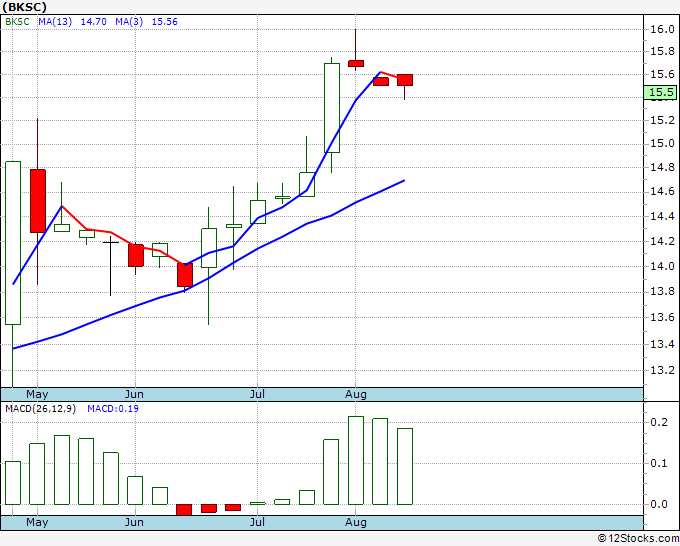Click the MACD(26,12,9) indicator label
The width and height of the screenshot is (680, 546).
[40, 409]
